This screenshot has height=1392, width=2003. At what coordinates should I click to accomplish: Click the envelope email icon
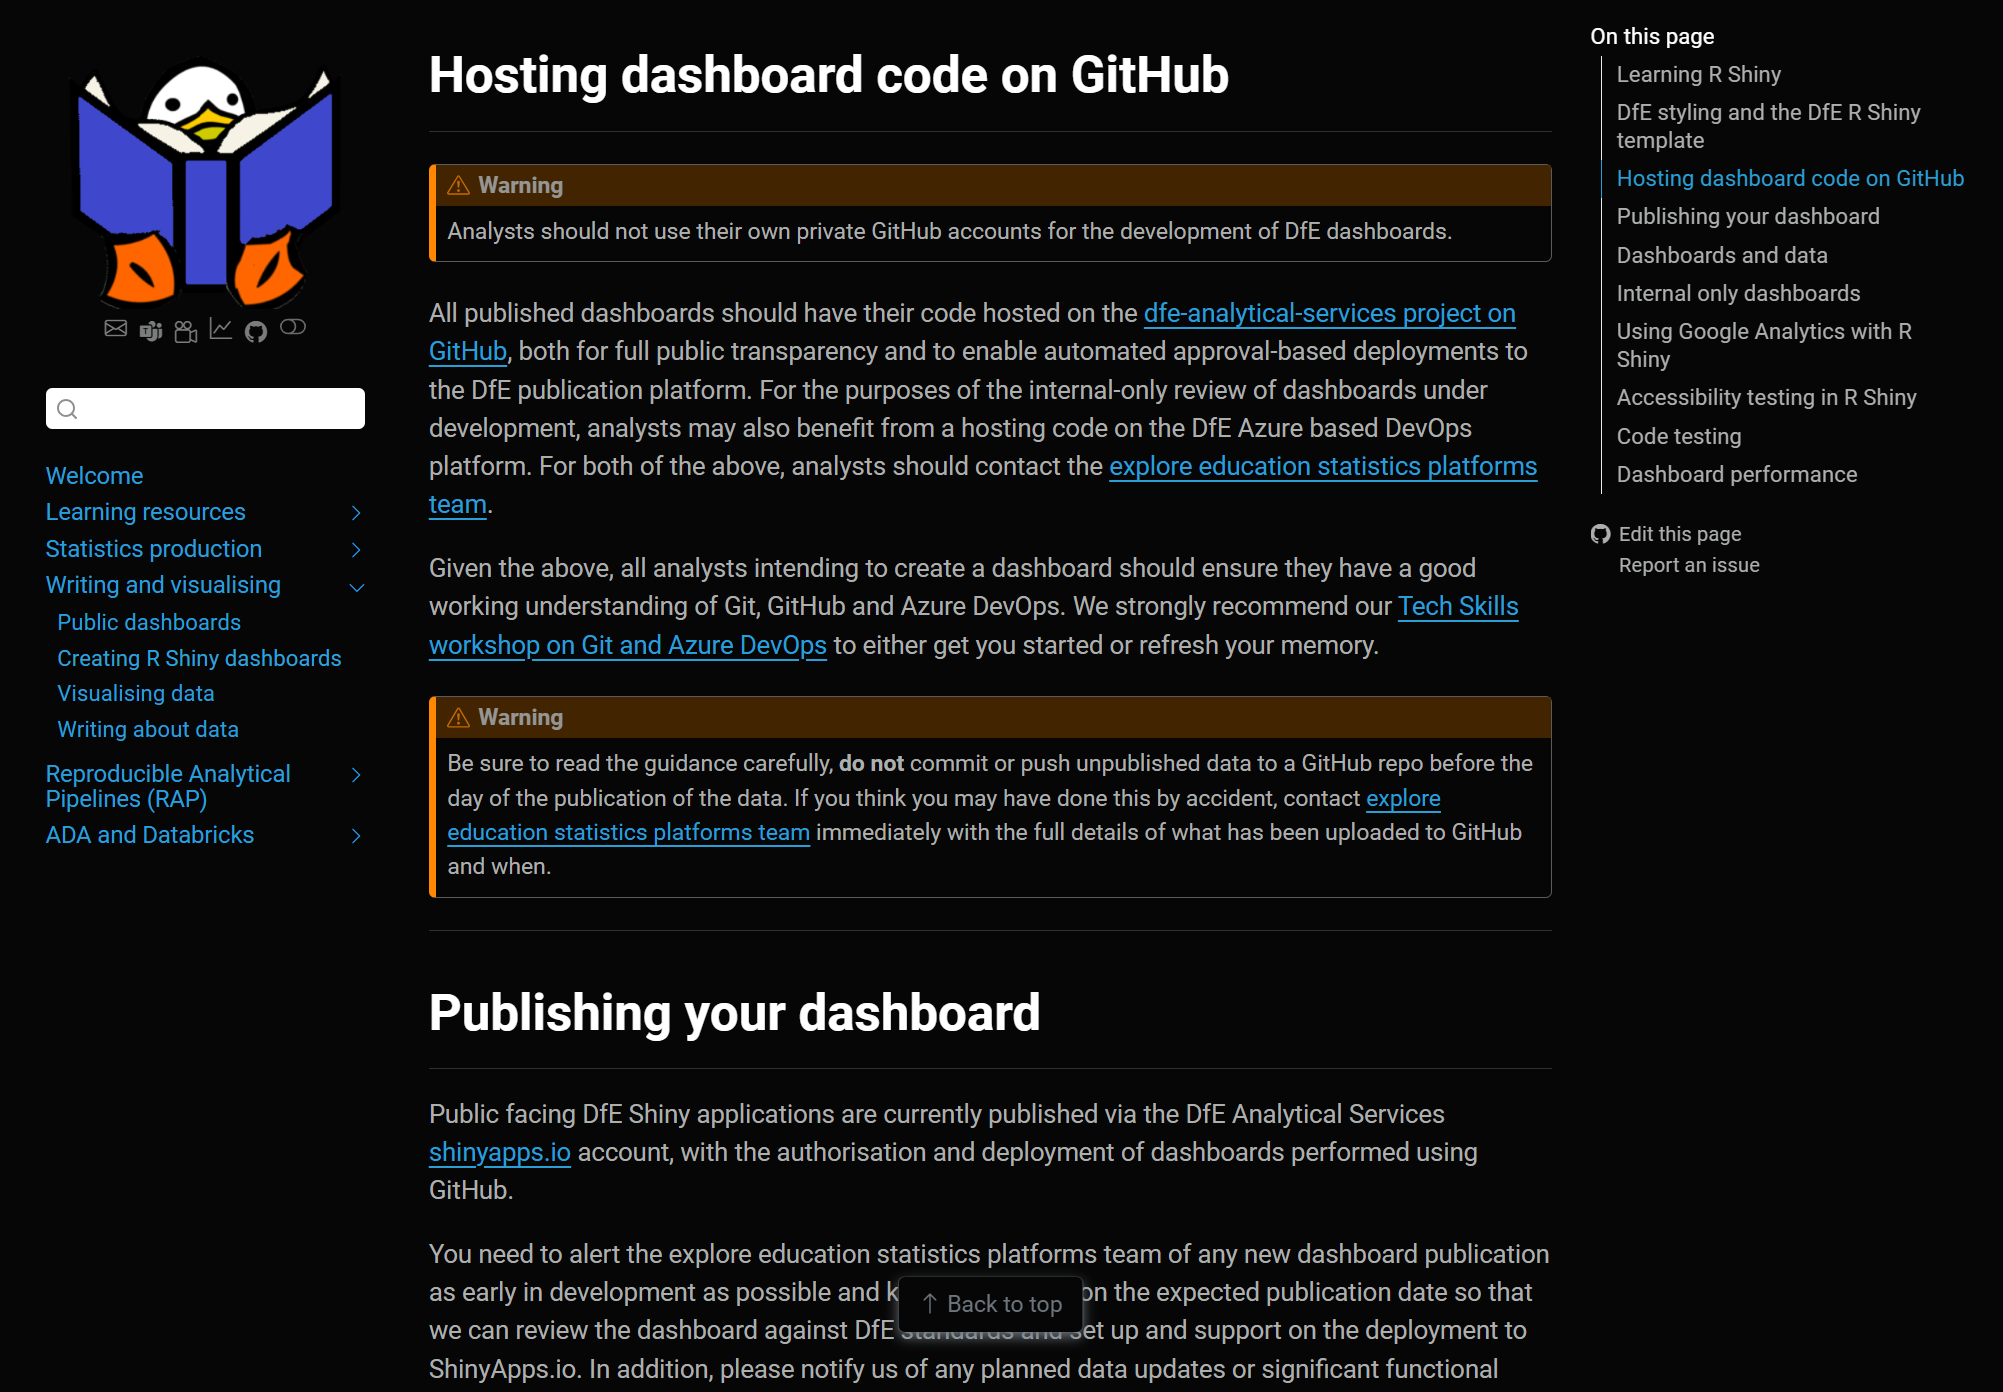116,329
